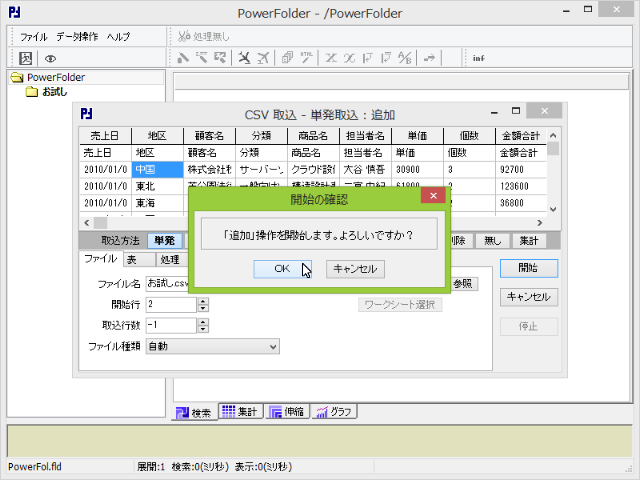Click the grey airplane-shaped toolbar icon

click(x=263, y=58)
